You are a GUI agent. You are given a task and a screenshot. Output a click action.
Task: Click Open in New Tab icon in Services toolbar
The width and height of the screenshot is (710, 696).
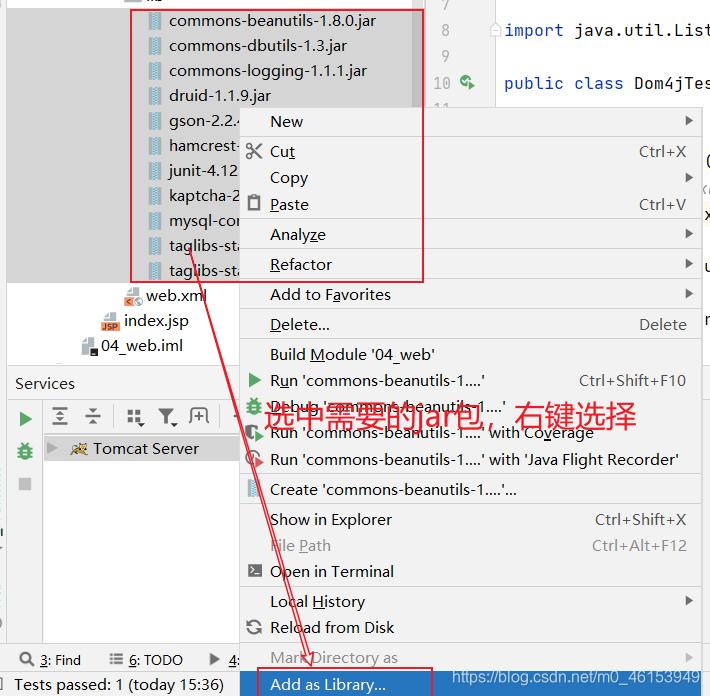coord(199,415)
